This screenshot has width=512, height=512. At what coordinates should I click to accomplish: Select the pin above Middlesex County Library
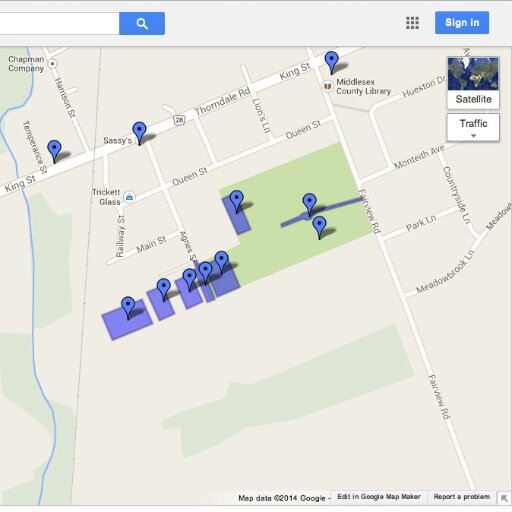click(x=332, y=63)
